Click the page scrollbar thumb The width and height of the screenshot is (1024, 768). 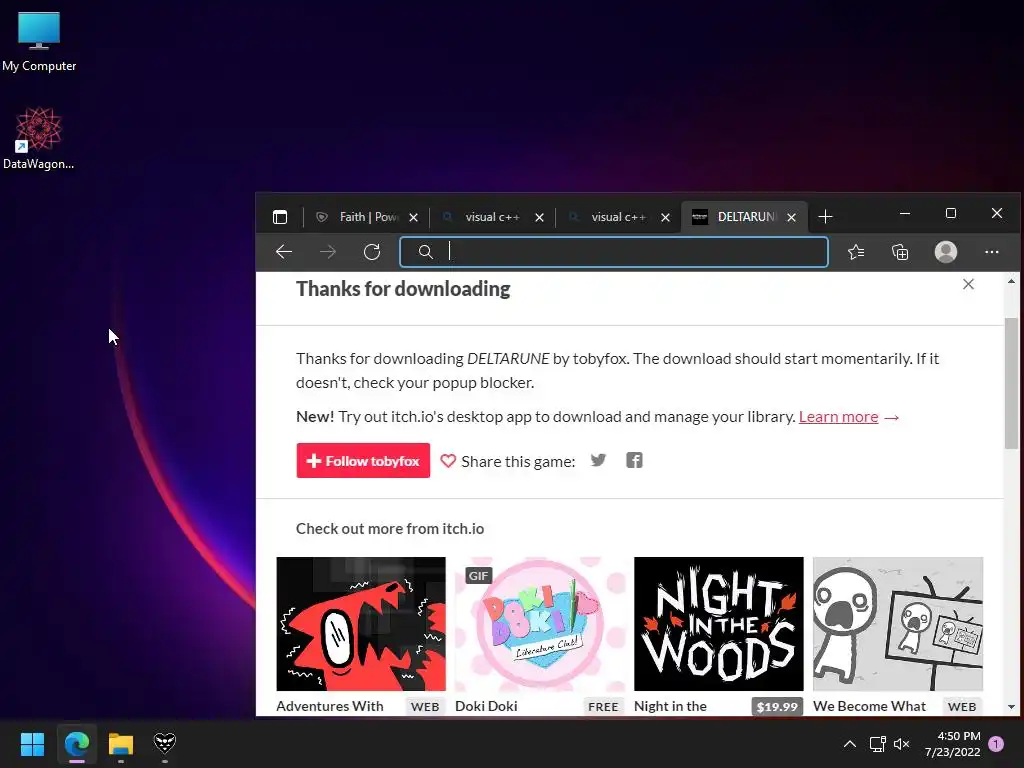(x=1011, y=383)
